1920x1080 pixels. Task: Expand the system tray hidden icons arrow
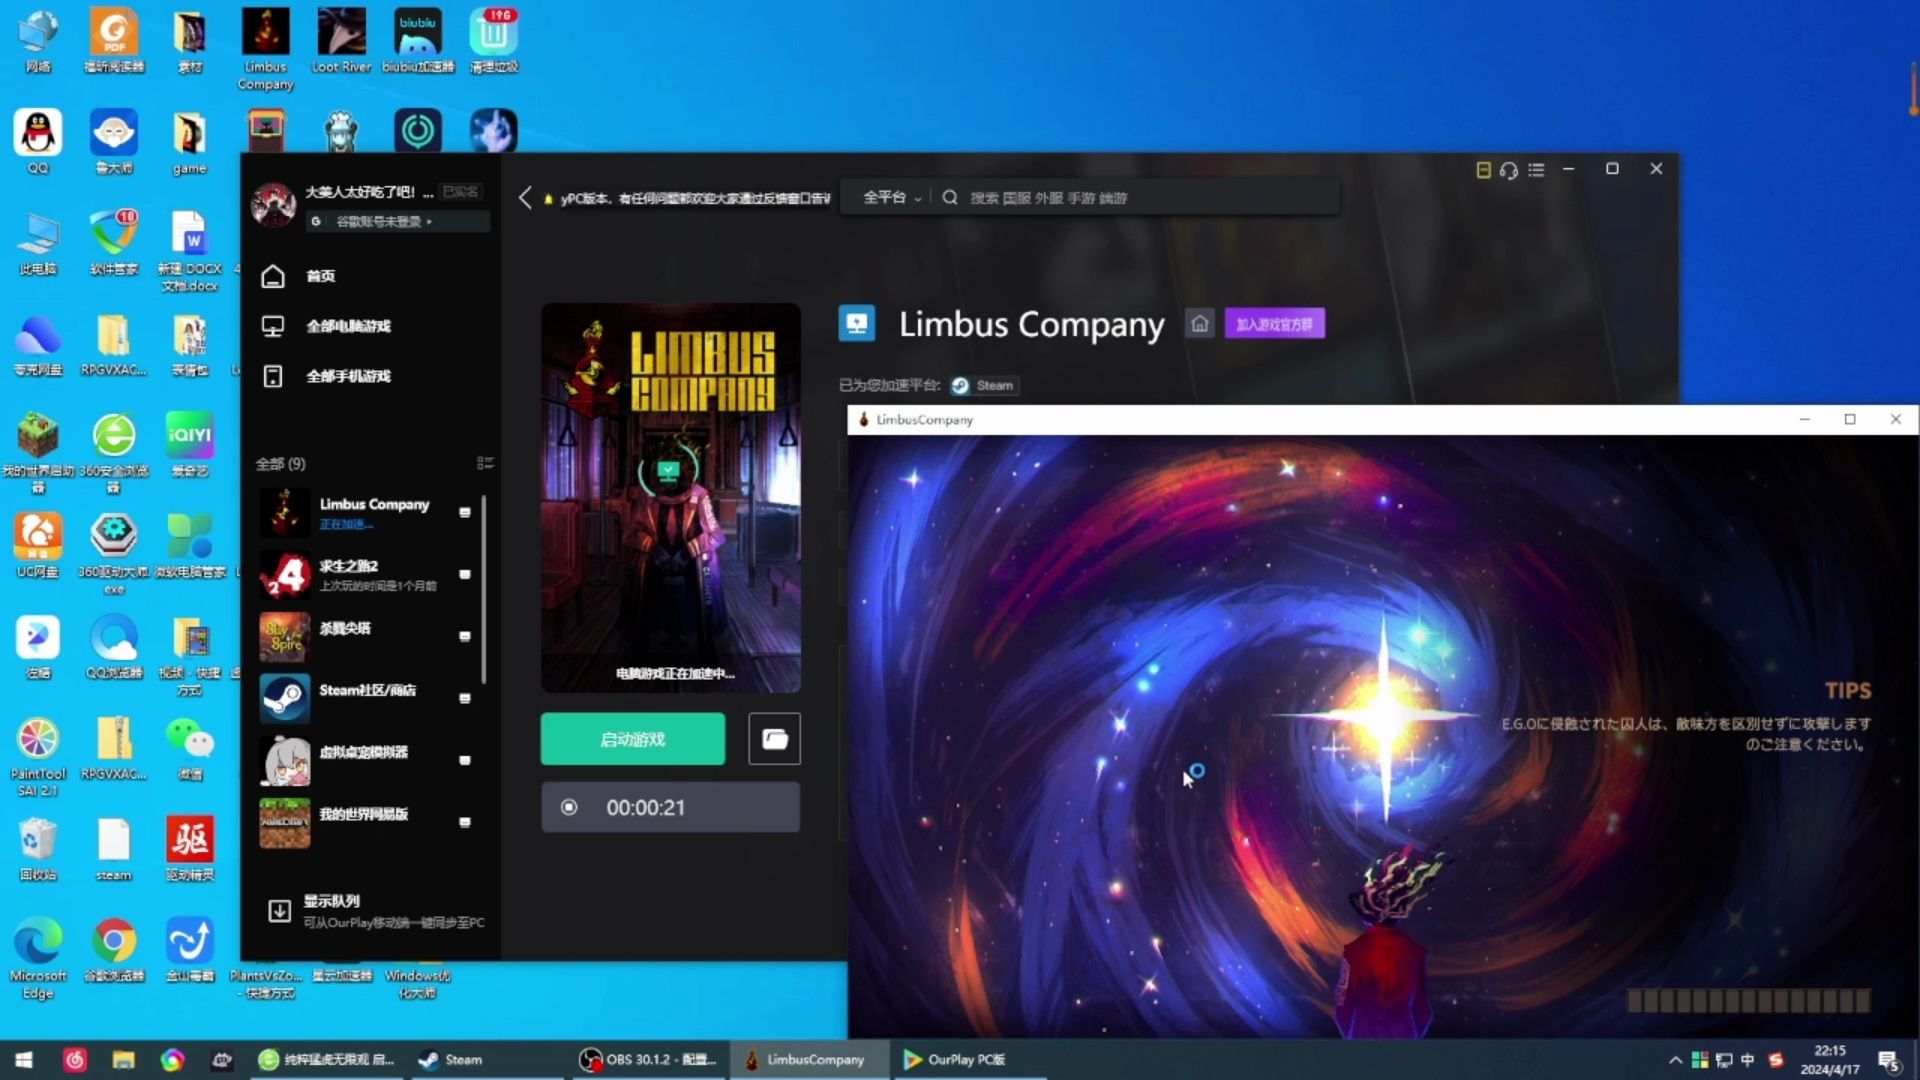pyautogui.click(x=1675, y=1060)
